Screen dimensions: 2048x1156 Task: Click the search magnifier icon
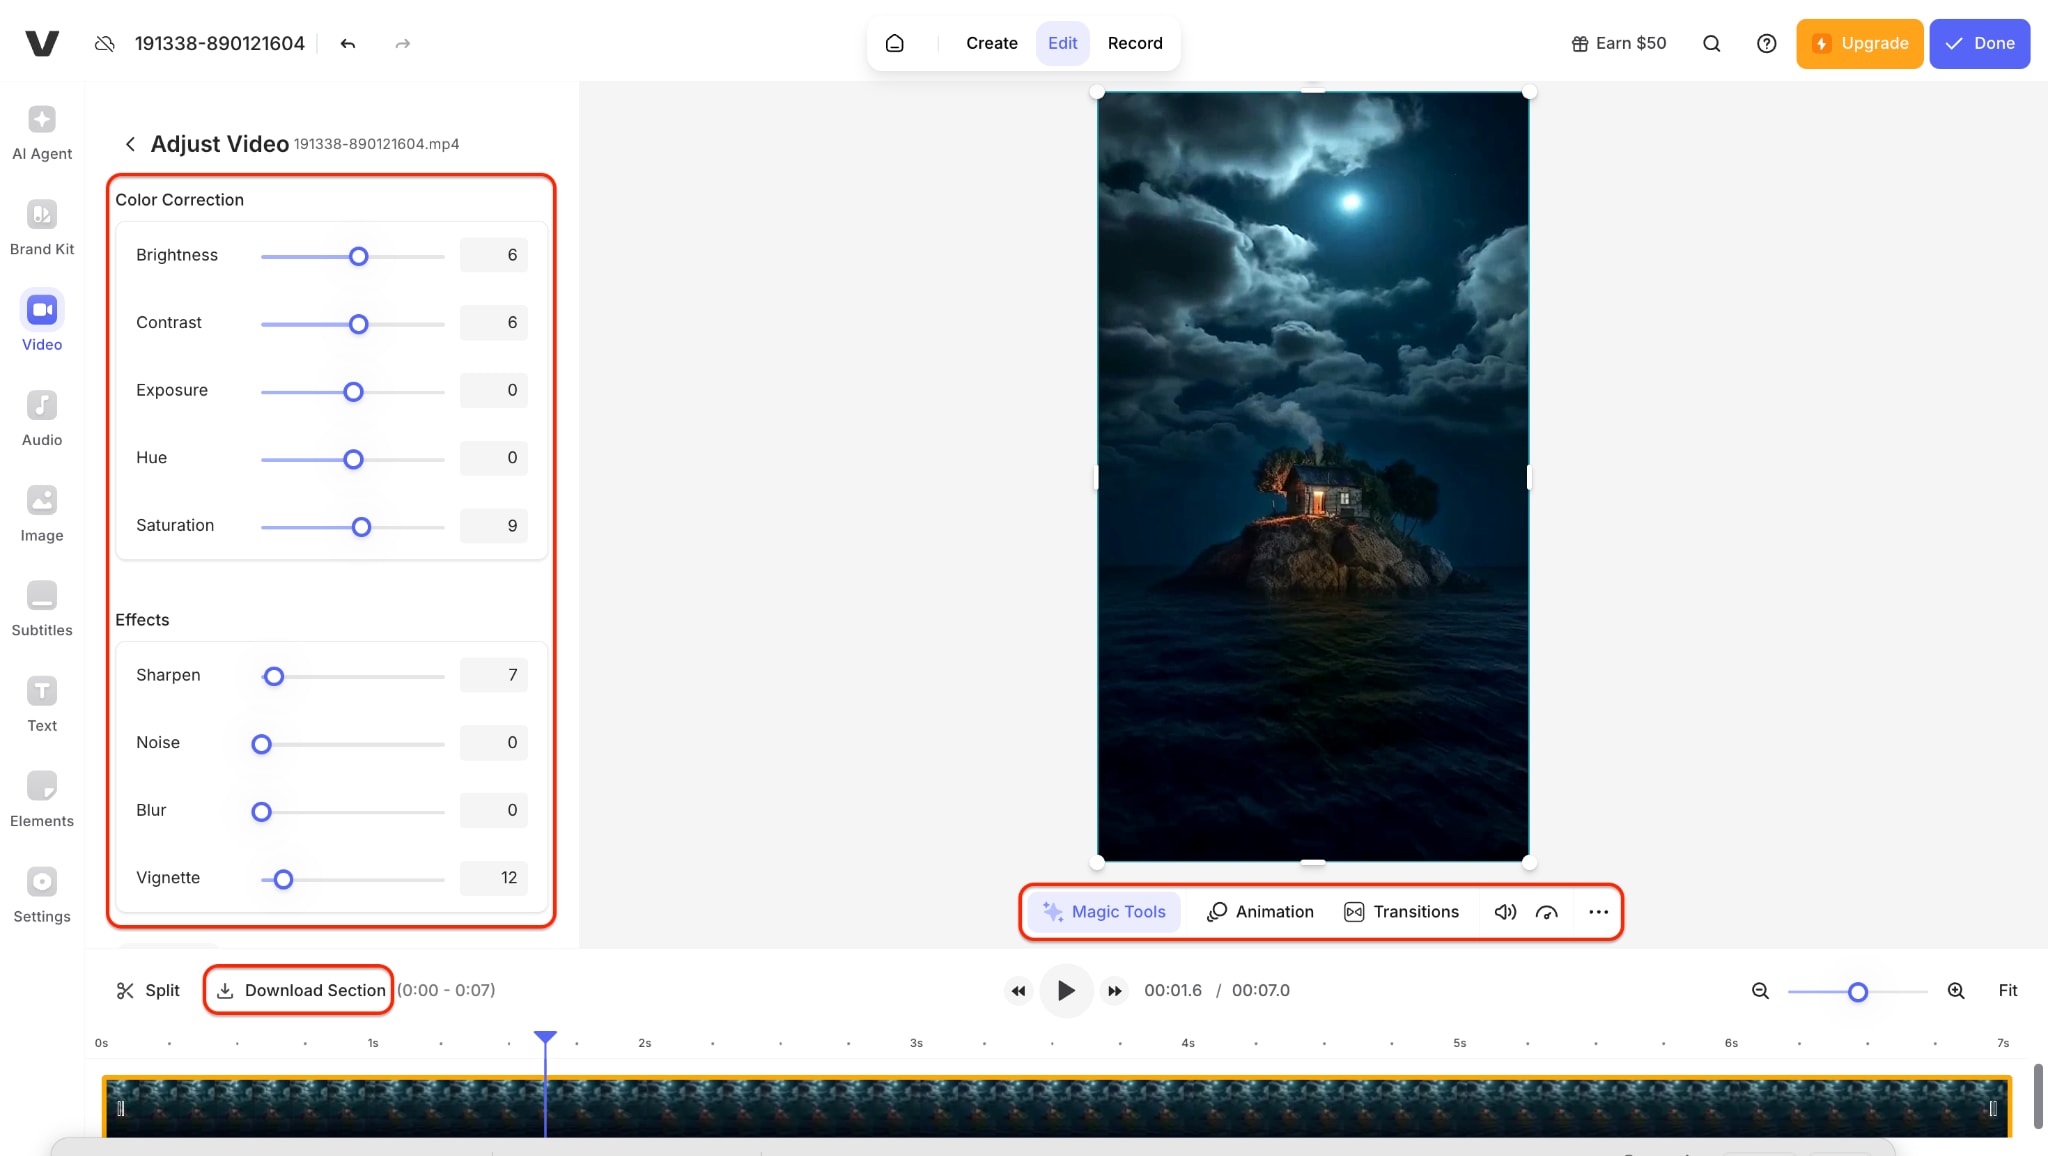click(1712, 44)
